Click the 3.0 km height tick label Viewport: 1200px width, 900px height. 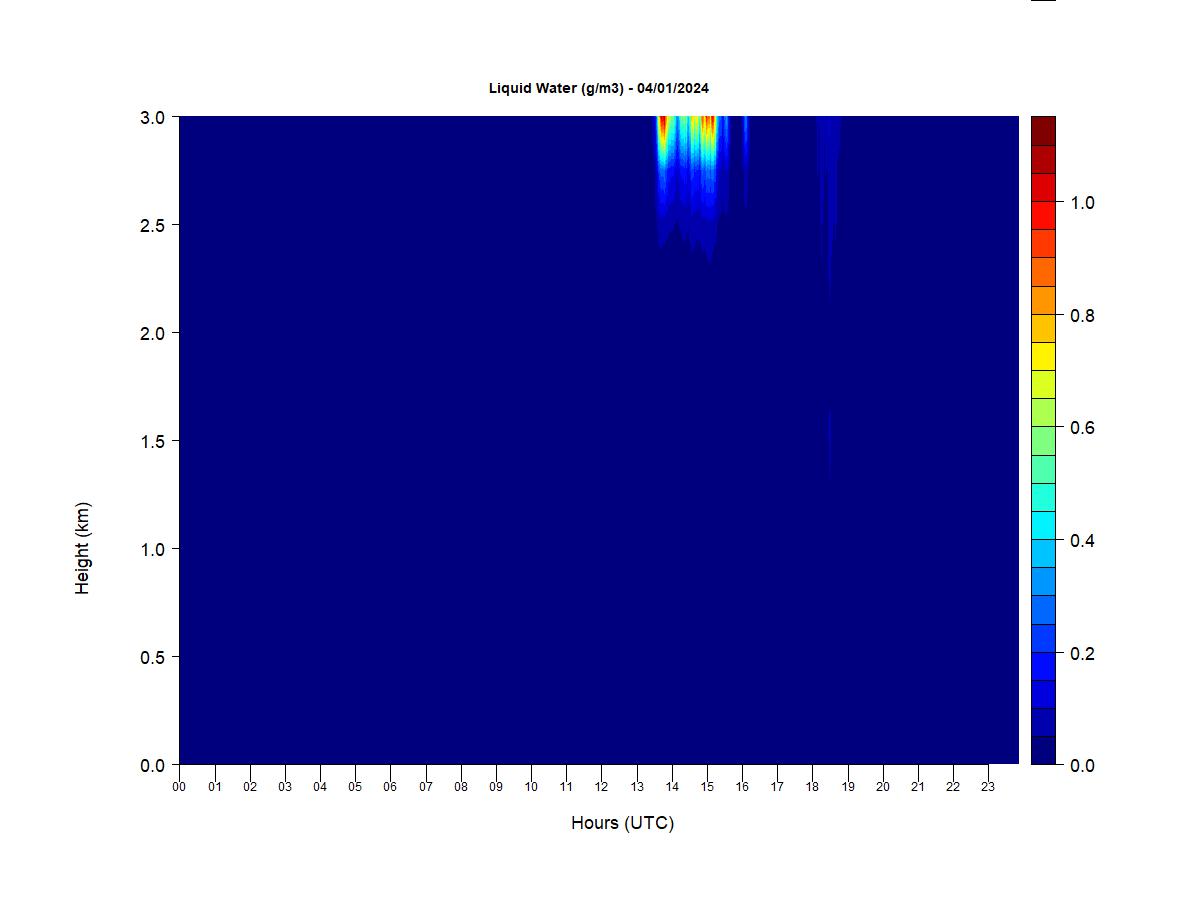153,117
